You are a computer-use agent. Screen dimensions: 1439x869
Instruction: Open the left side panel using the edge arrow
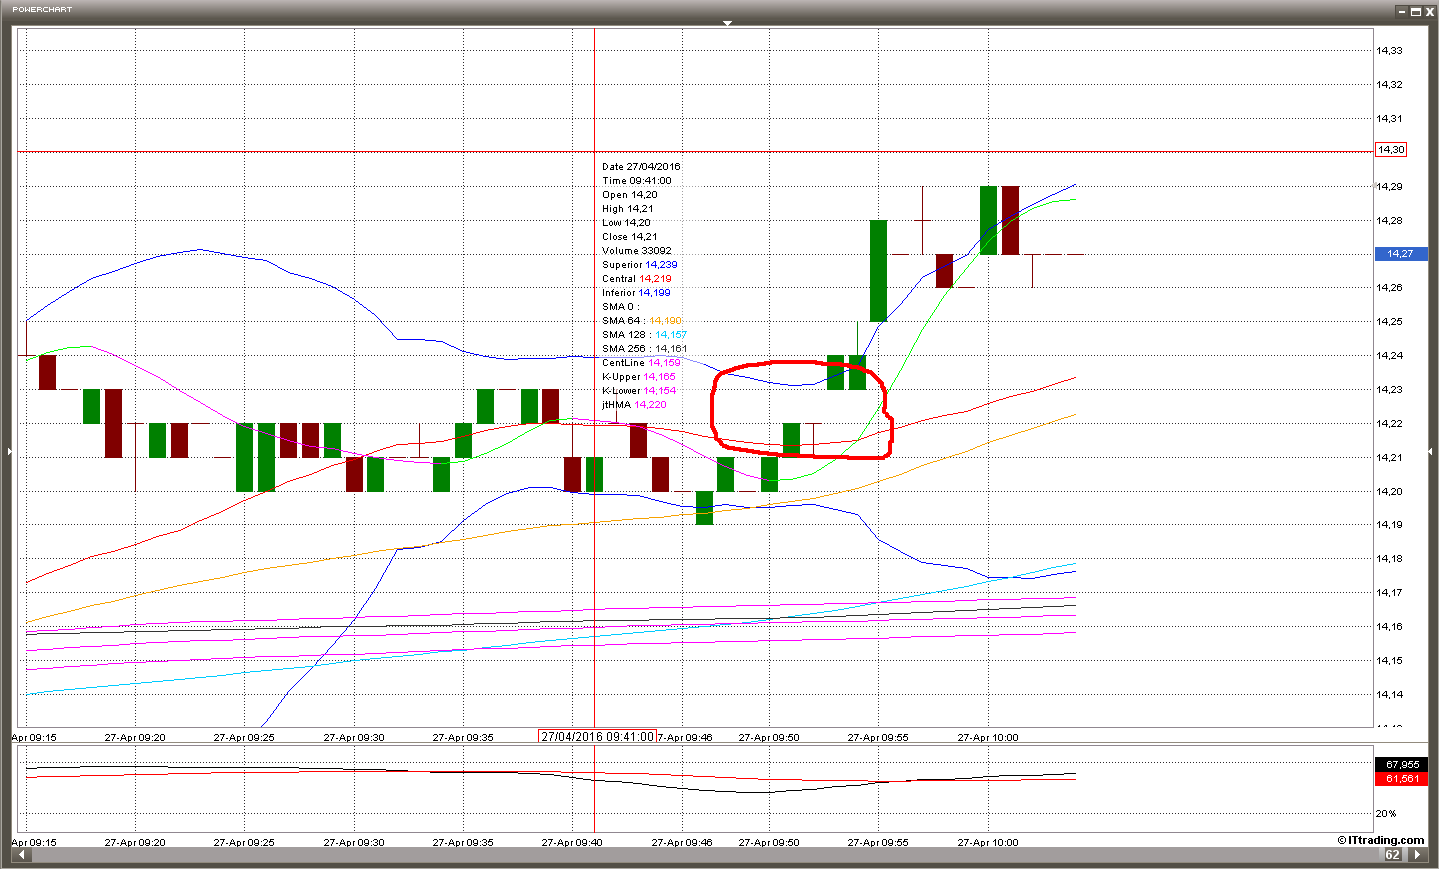pos(10,452)
